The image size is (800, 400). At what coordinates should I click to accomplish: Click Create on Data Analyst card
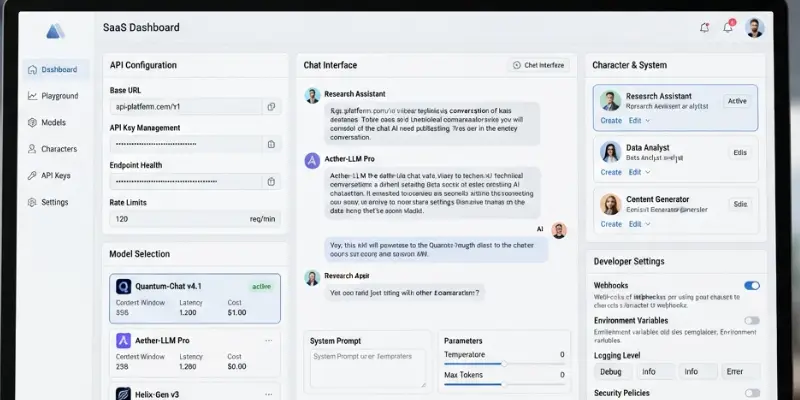pyautogui.click(x=611, y=172)
